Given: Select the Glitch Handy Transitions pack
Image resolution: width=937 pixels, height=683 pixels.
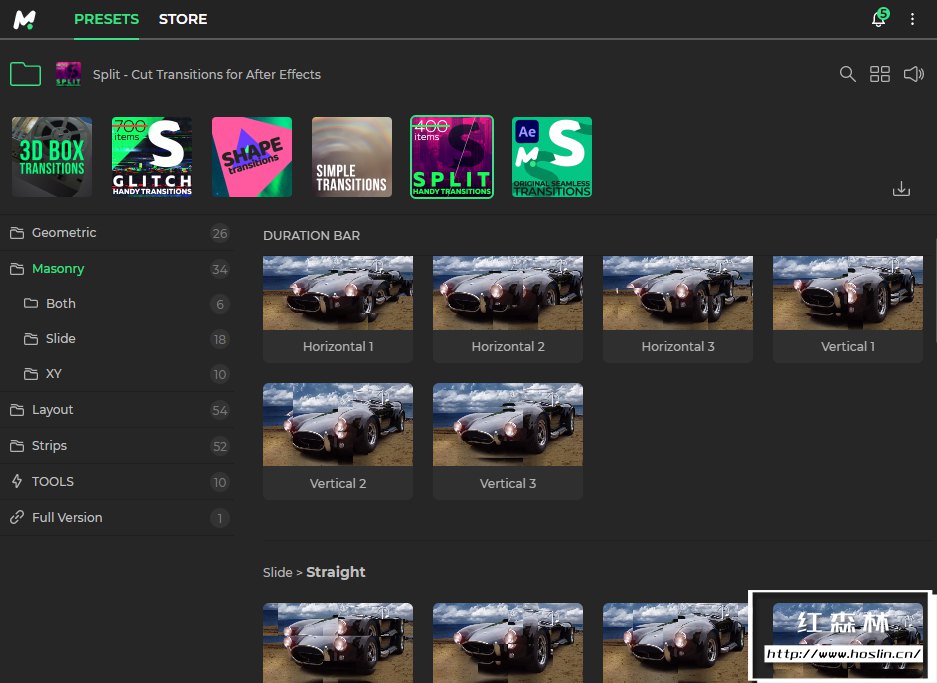Looking at the screenshot, I should (152, 157).
